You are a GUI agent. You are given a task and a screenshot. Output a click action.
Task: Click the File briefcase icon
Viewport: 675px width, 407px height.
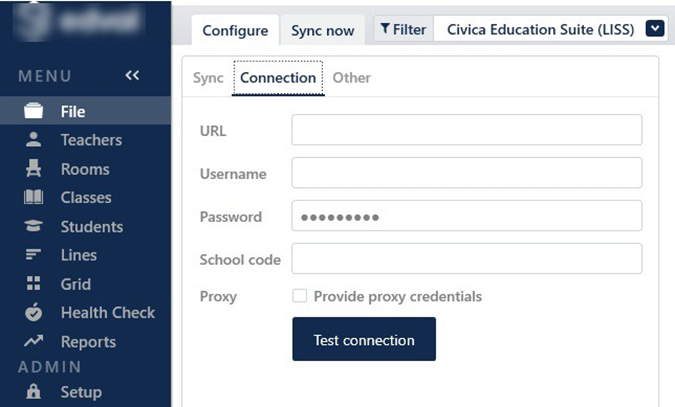[x=33, y=112]
